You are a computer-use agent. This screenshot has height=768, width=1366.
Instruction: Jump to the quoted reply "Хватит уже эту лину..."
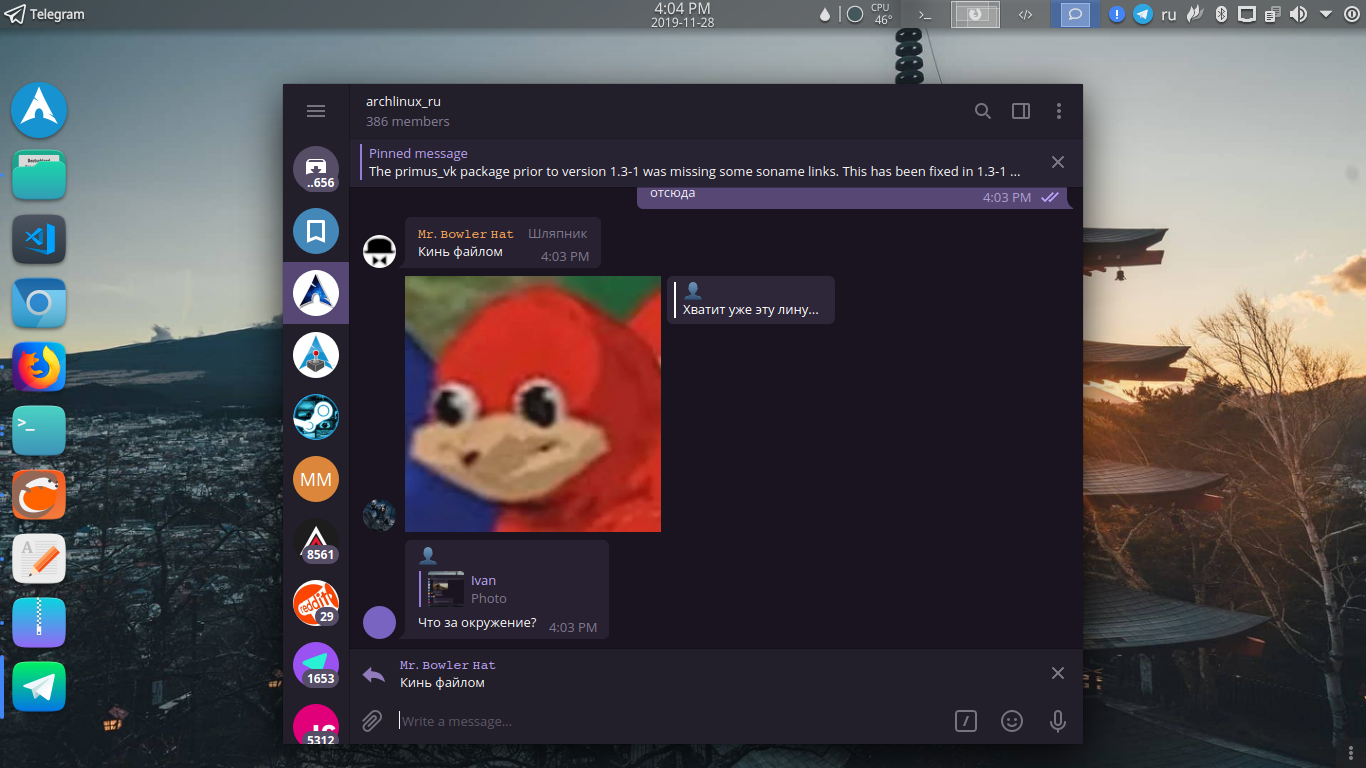click(751, 300)
